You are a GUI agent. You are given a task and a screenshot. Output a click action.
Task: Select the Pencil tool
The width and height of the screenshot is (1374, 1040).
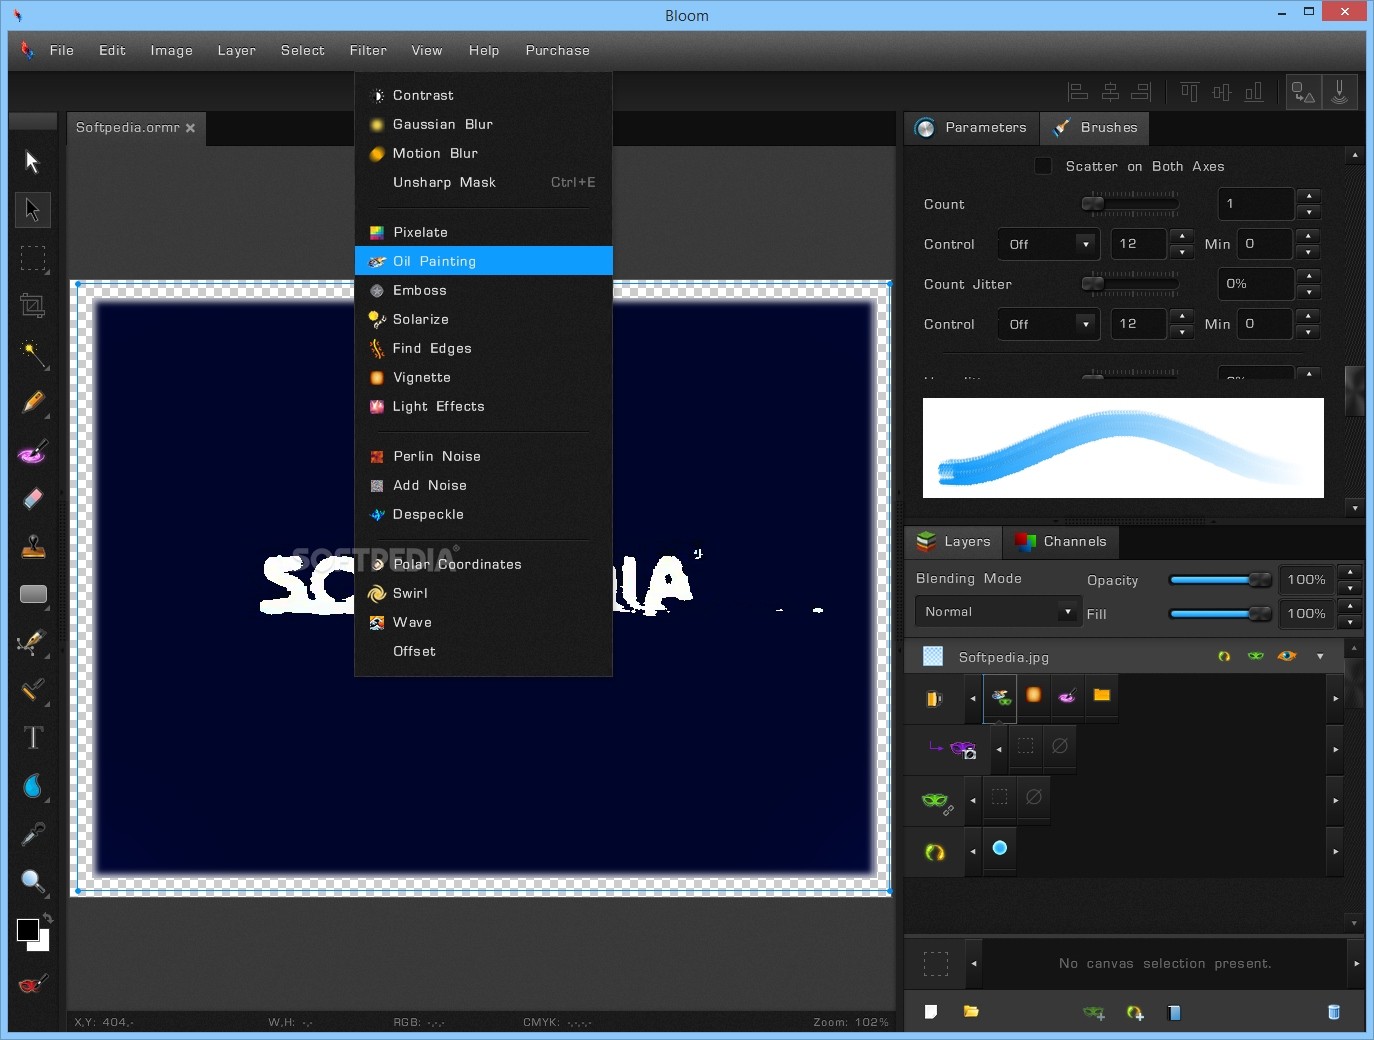click(x=33, y=402)
